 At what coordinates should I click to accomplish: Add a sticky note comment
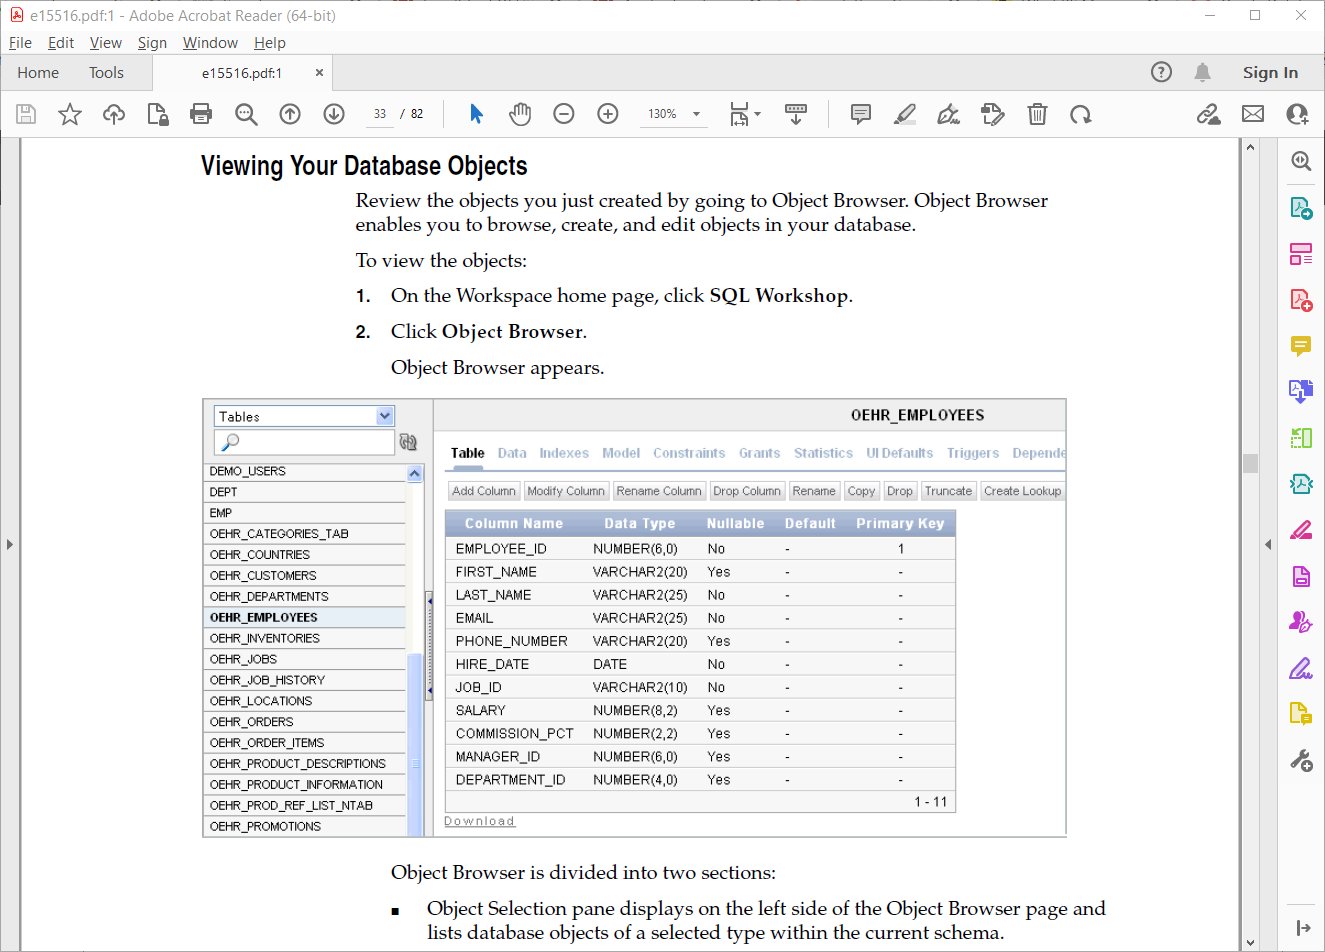(x=861, y=114)
